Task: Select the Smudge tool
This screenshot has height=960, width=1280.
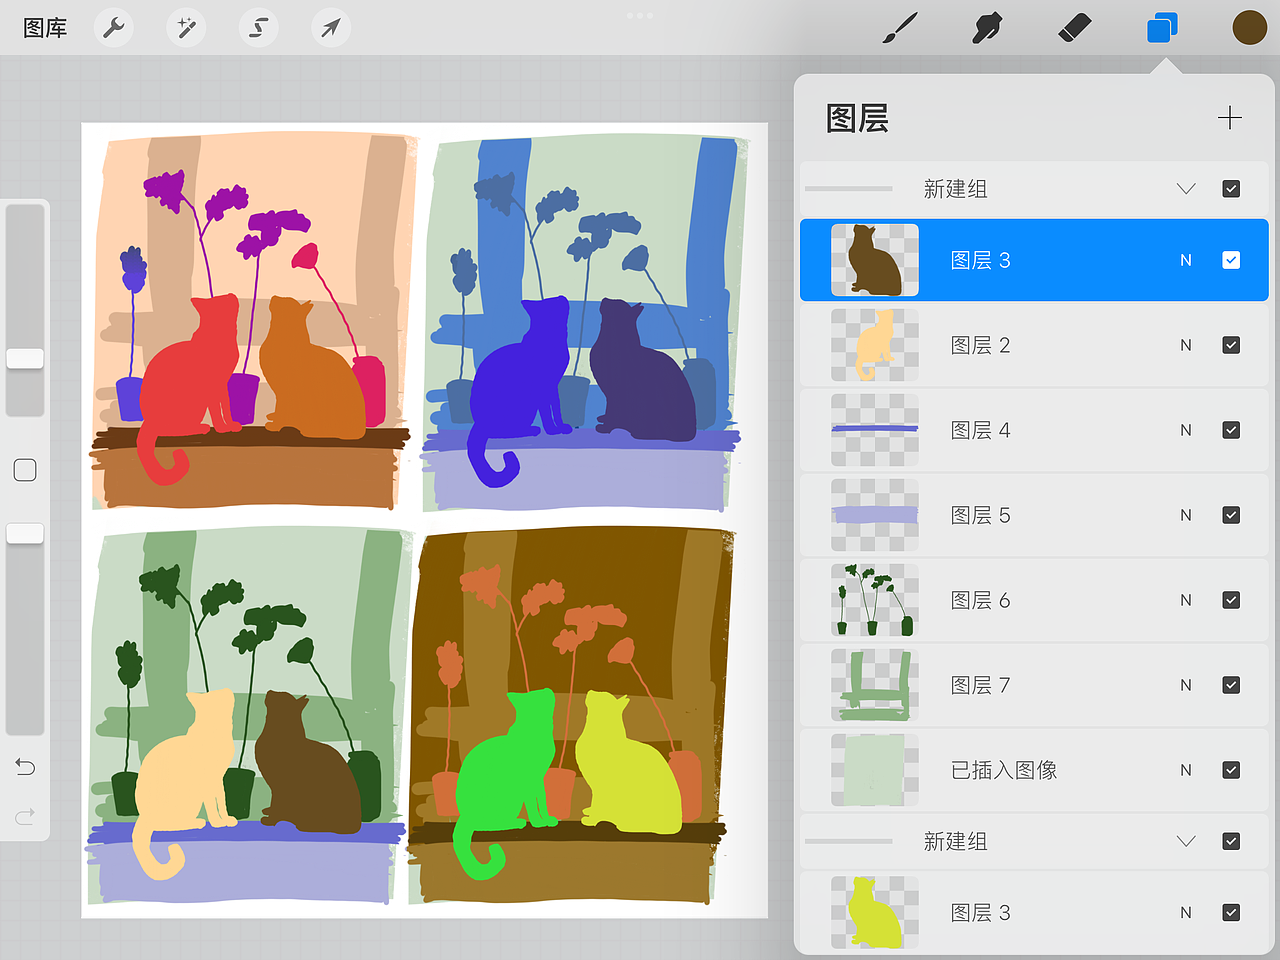Action: pyautogui.click(x=987, y=28)
